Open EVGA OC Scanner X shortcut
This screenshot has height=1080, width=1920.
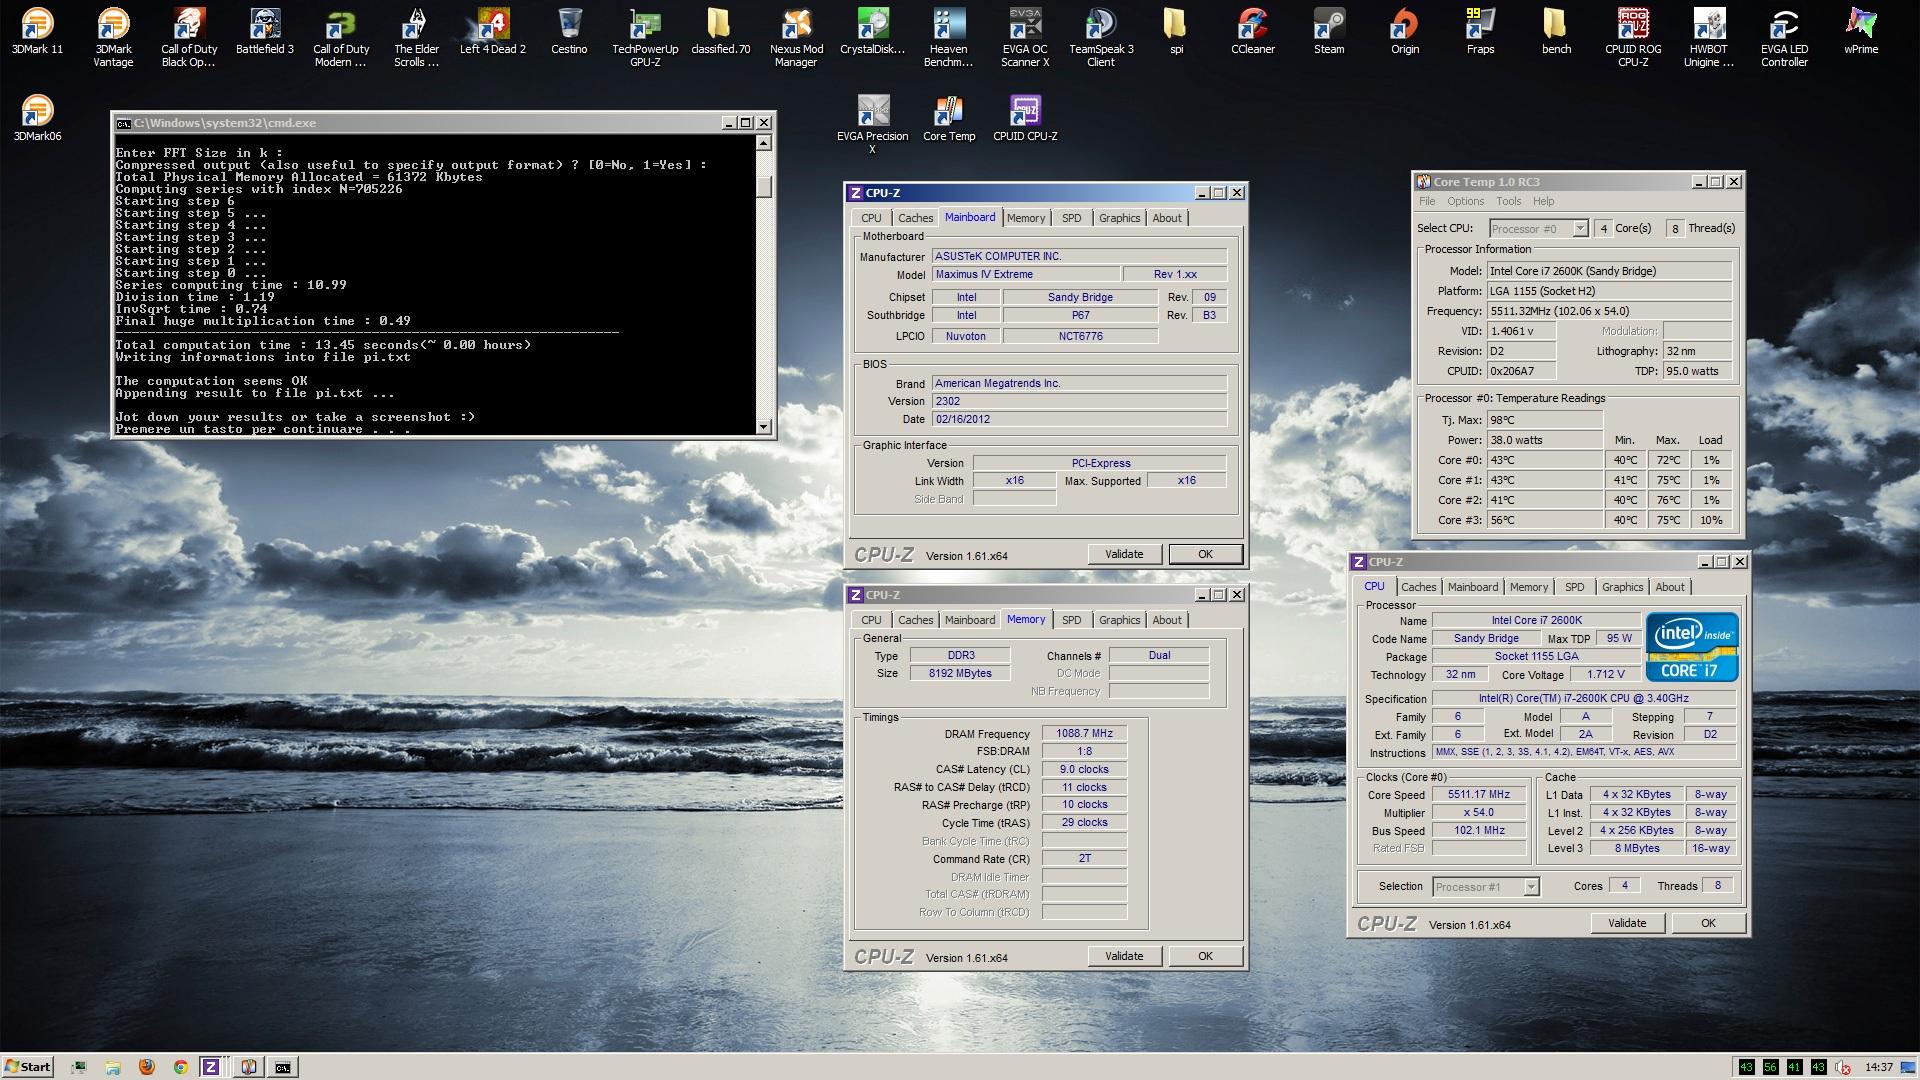pos(1025,37)
